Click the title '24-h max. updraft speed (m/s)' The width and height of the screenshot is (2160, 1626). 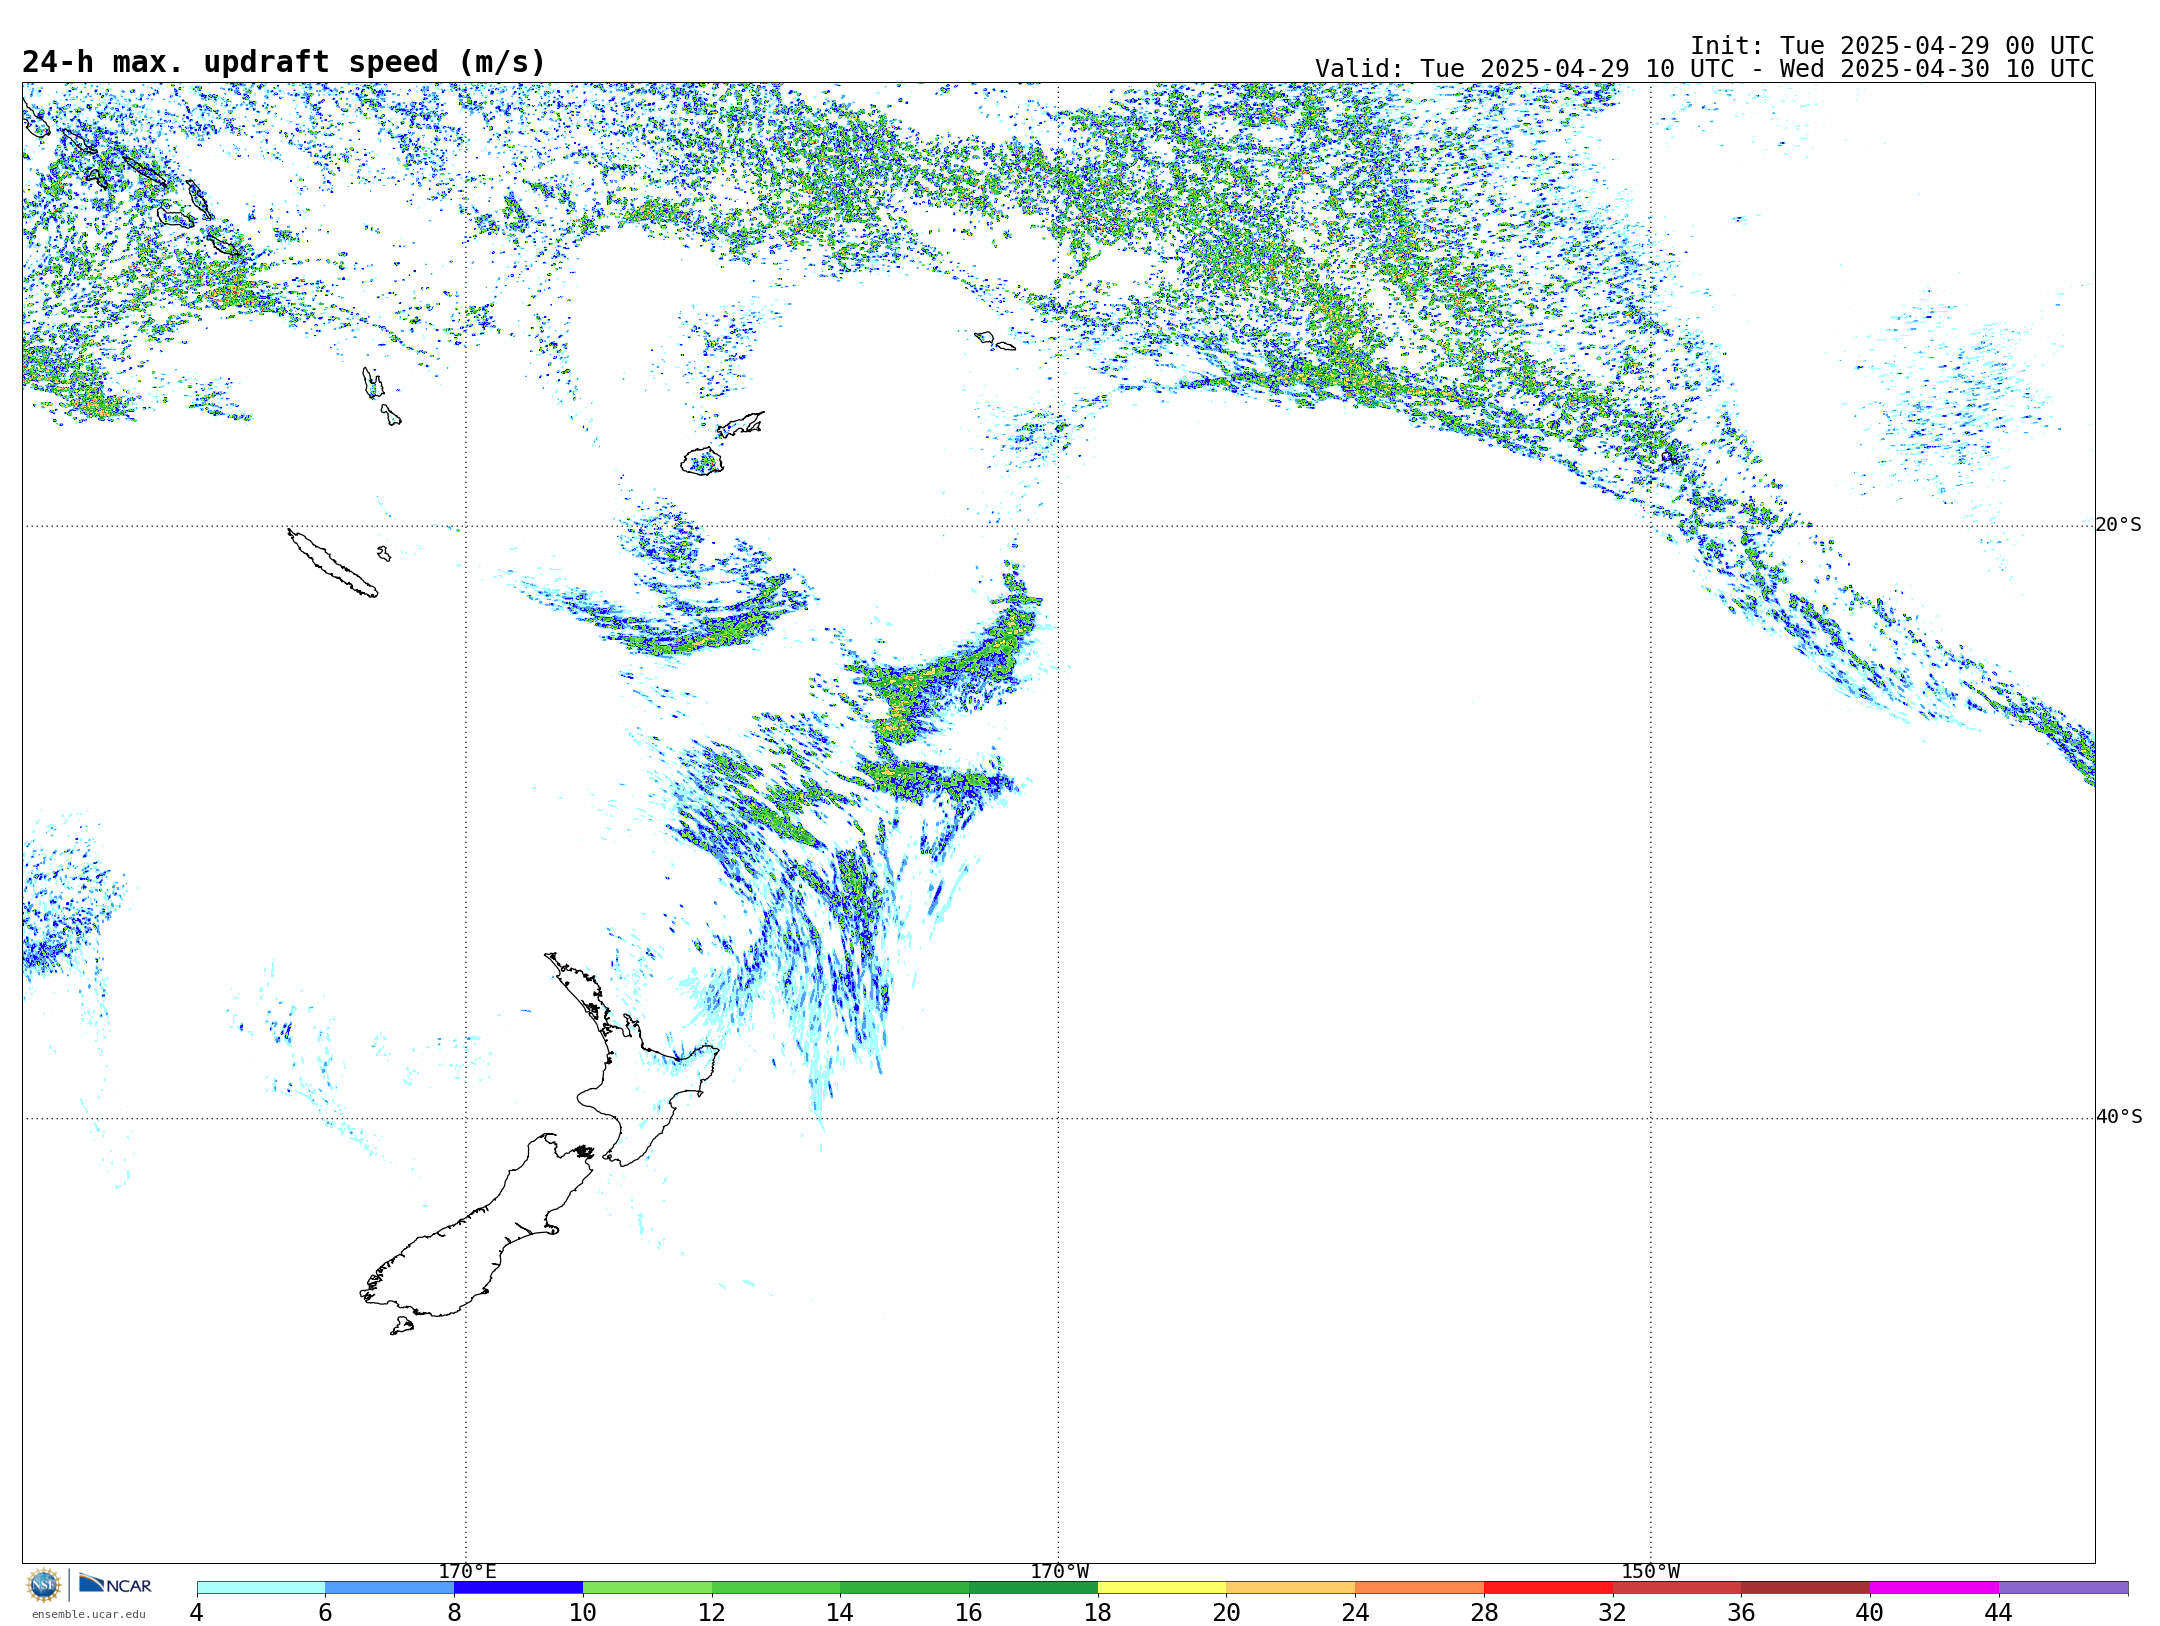pyautogui.click(x=284, y=62)
